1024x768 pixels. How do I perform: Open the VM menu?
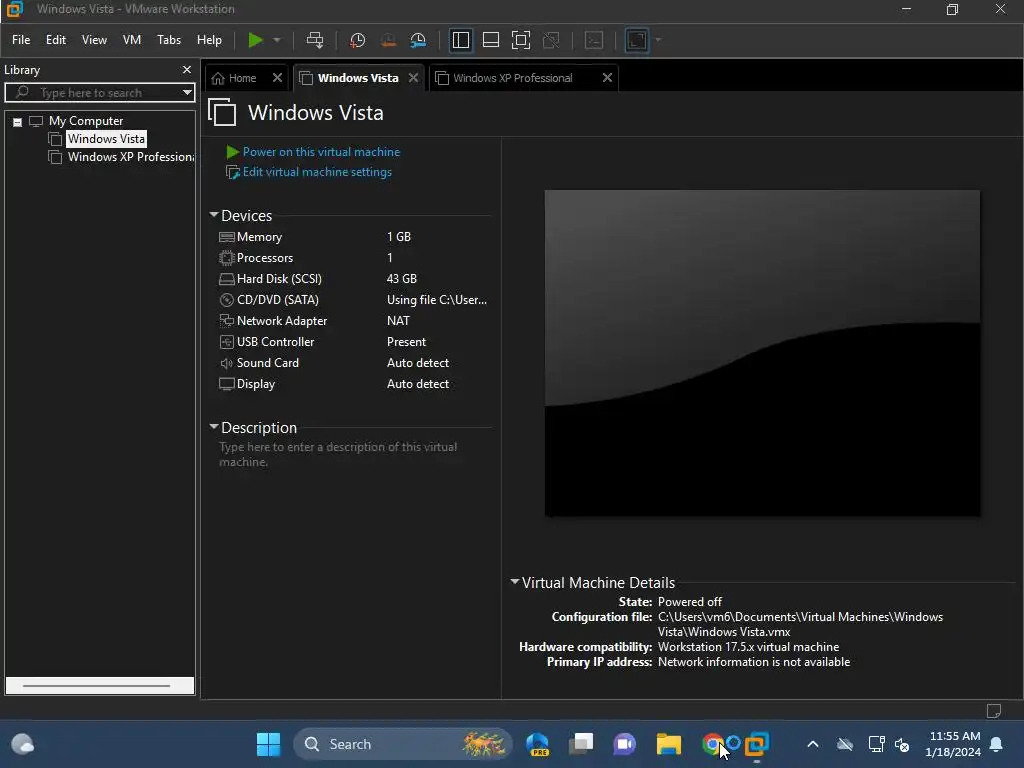(x=132, y=40)
